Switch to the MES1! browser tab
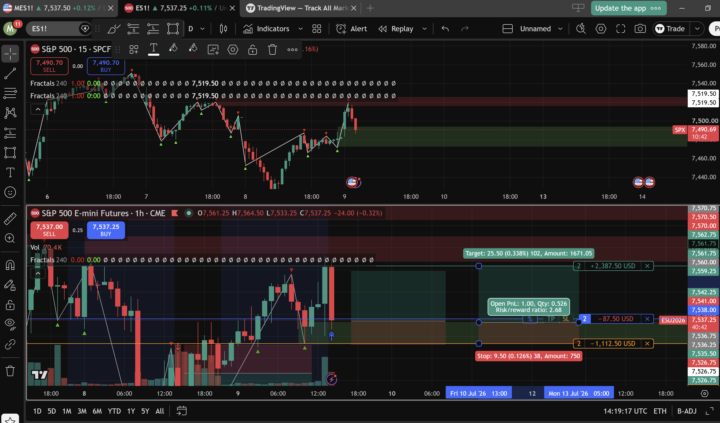Screen dimensions: 720x423 (59, 8)
